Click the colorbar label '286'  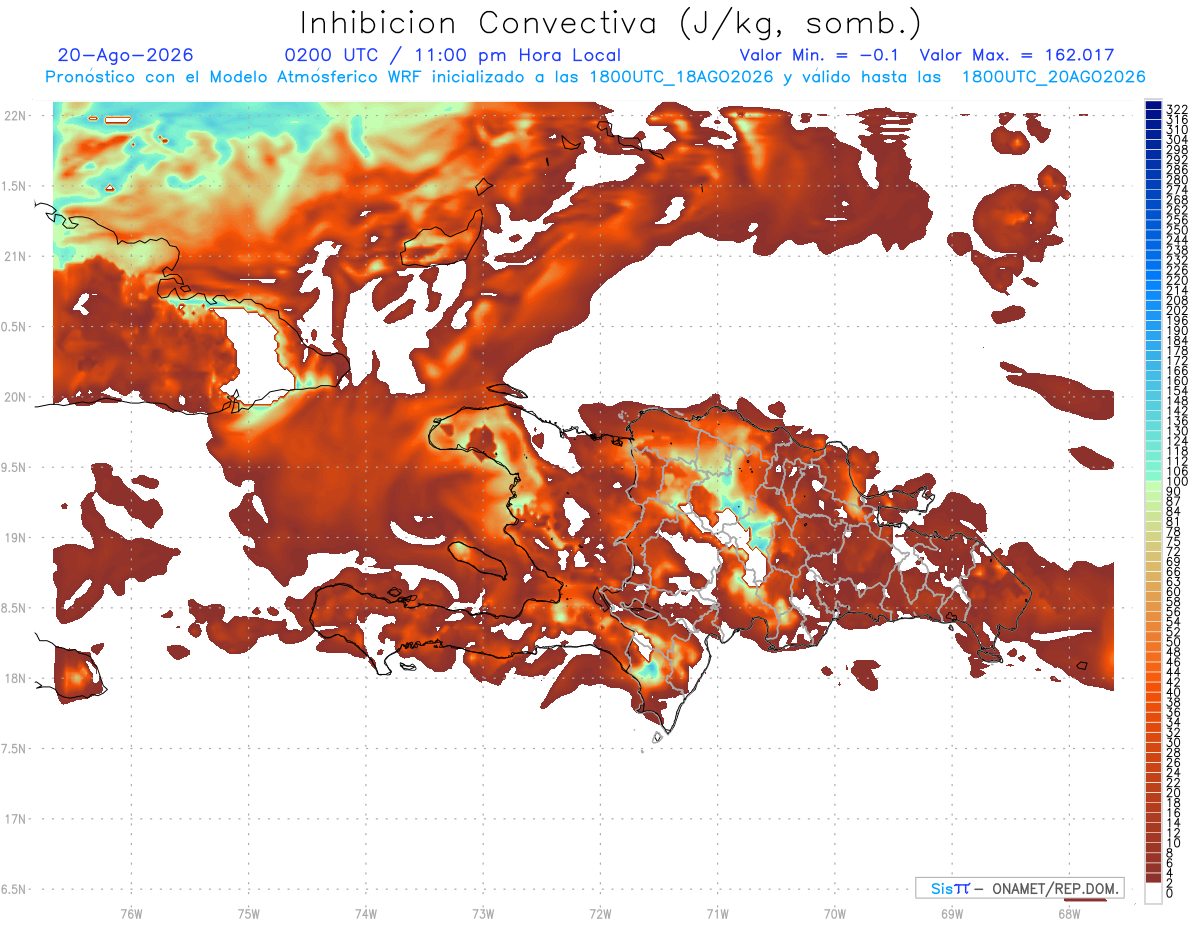(x=1178, y=169)
